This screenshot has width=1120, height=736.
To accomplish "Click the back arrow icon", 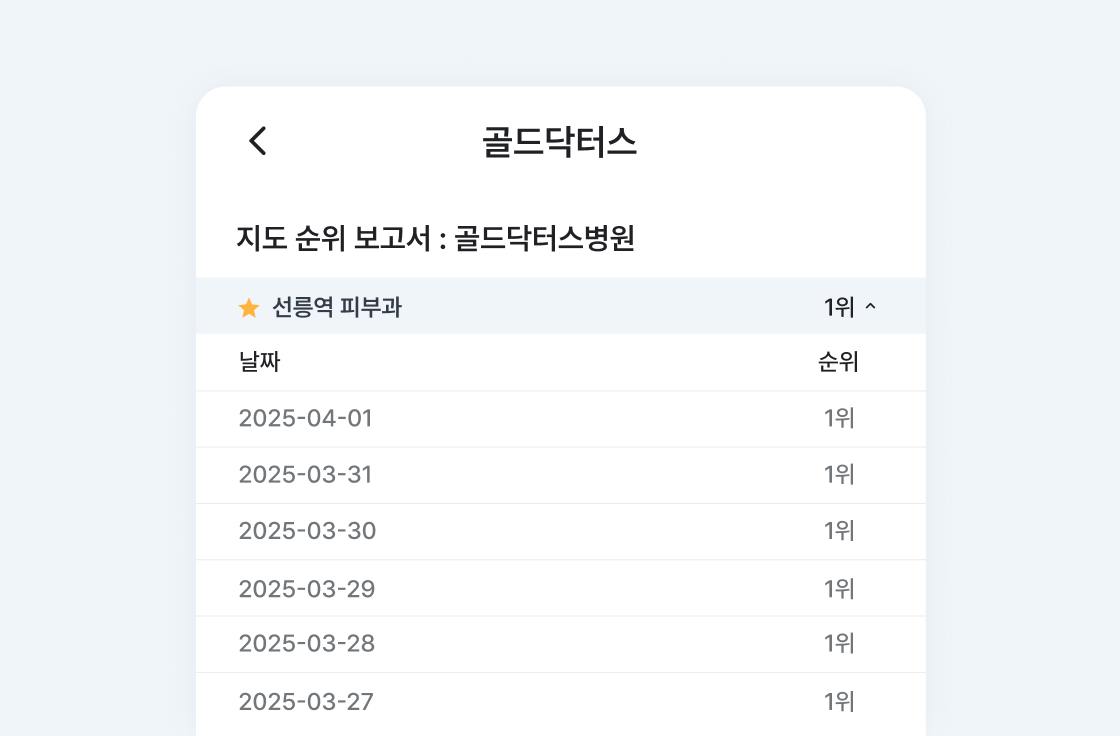I will [x=258, y=141].
